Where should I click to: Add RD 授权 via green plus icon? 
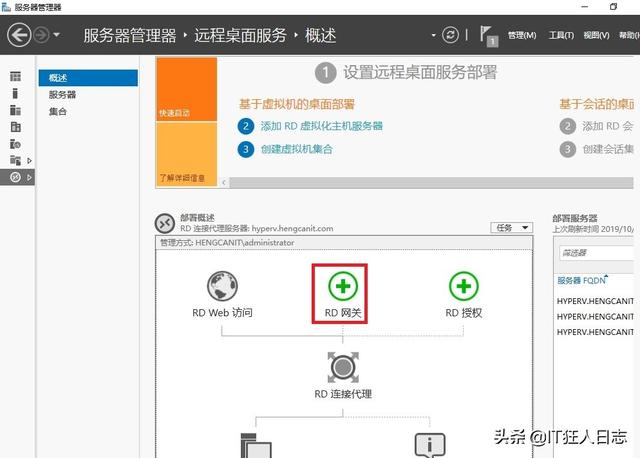click(x=463, y=287)
